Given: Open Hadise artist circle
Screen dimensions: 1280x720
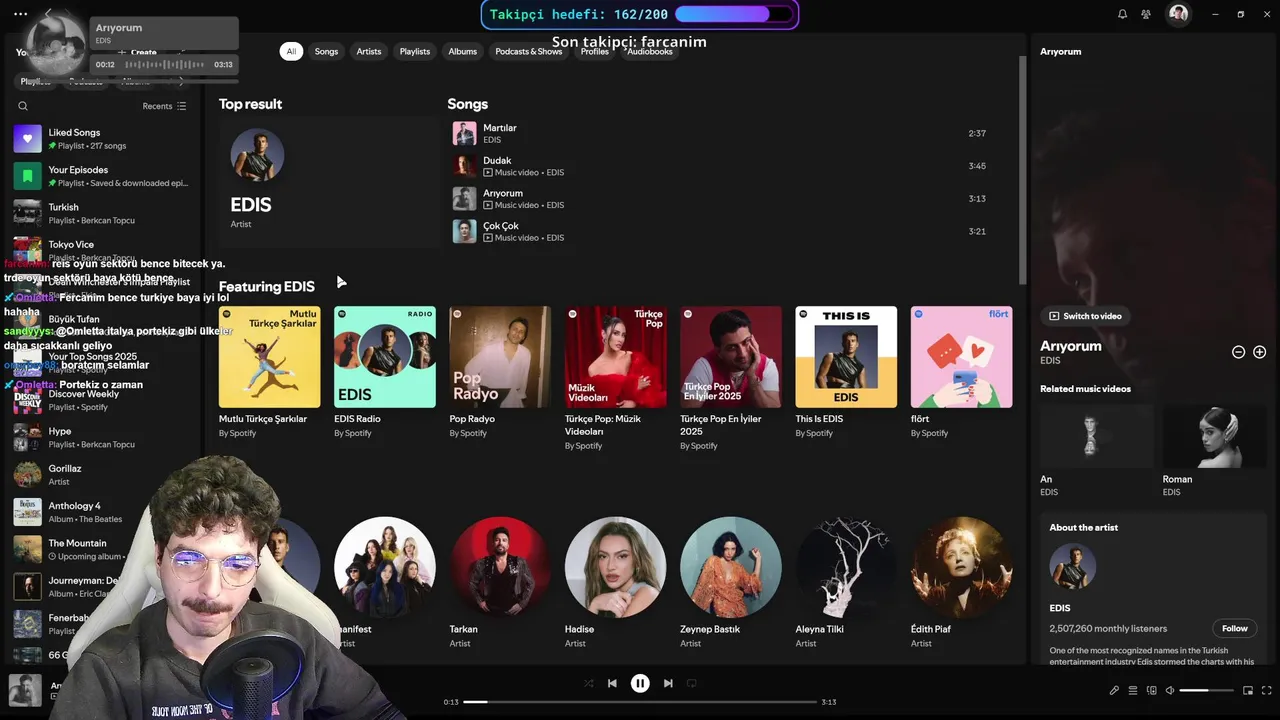Looking at the screenshot, I should coord(616,567).
